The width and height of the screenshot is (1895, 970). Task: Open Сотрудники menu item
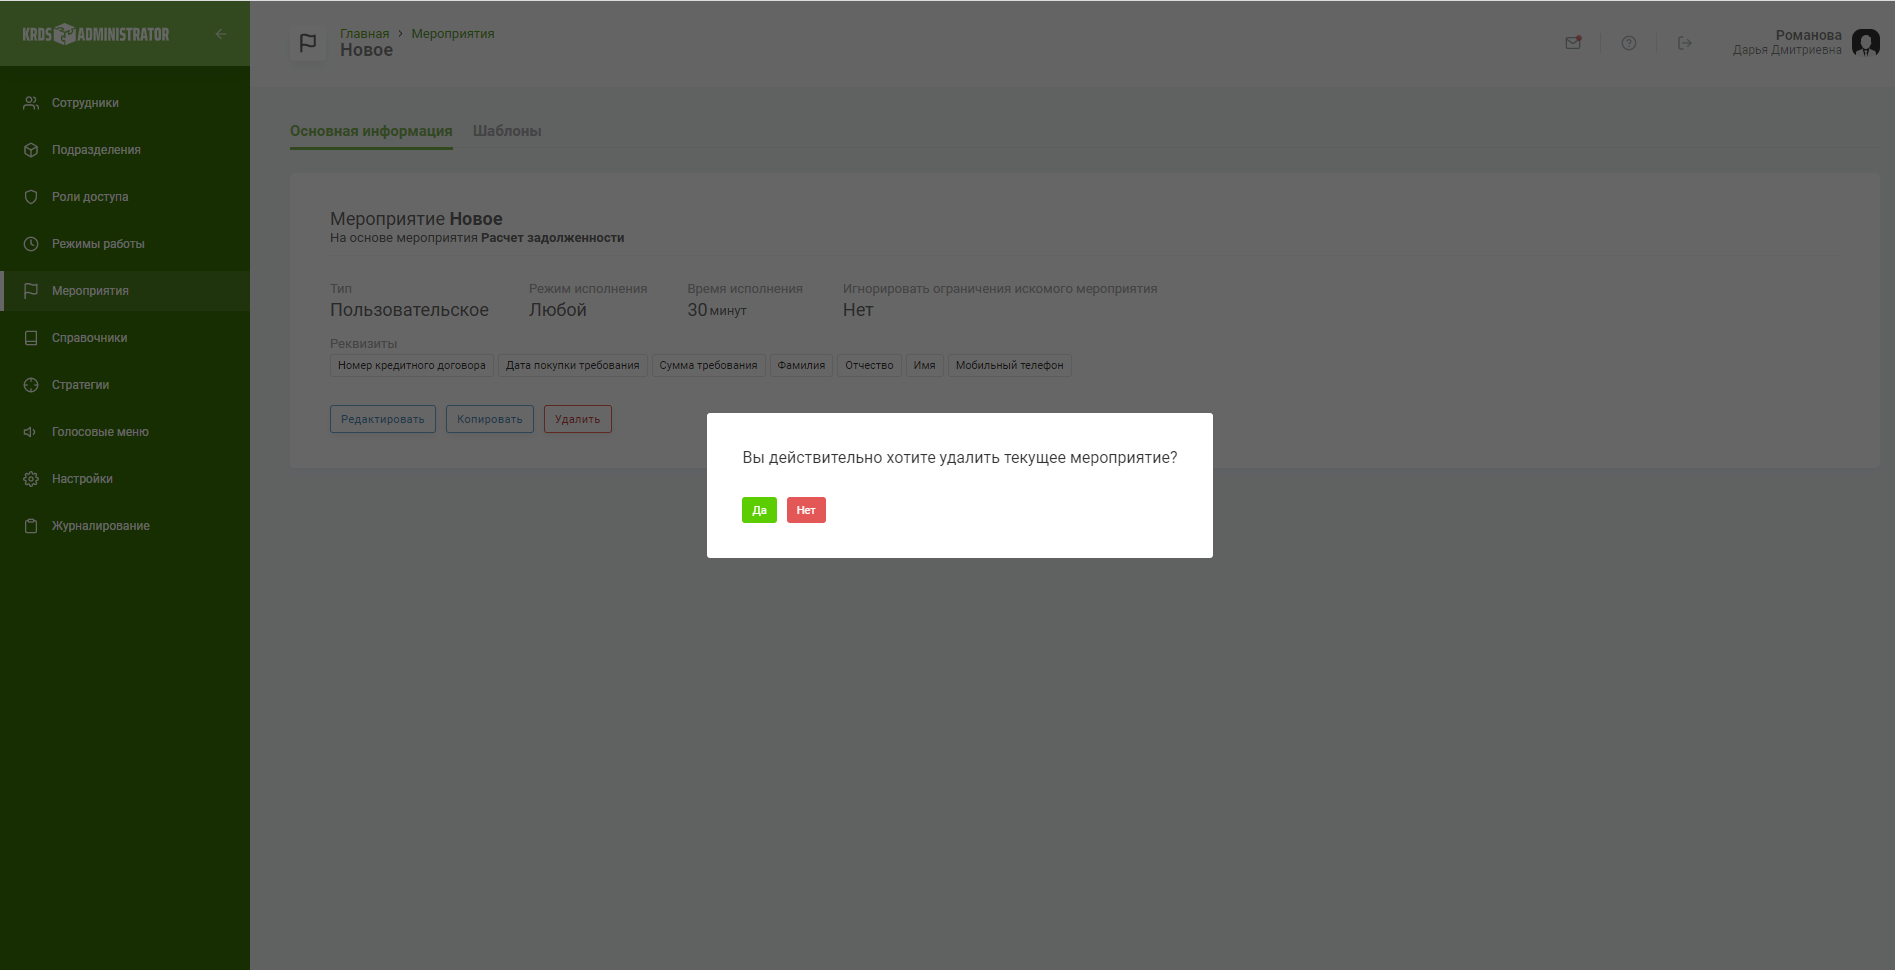(x=125, y=103)
